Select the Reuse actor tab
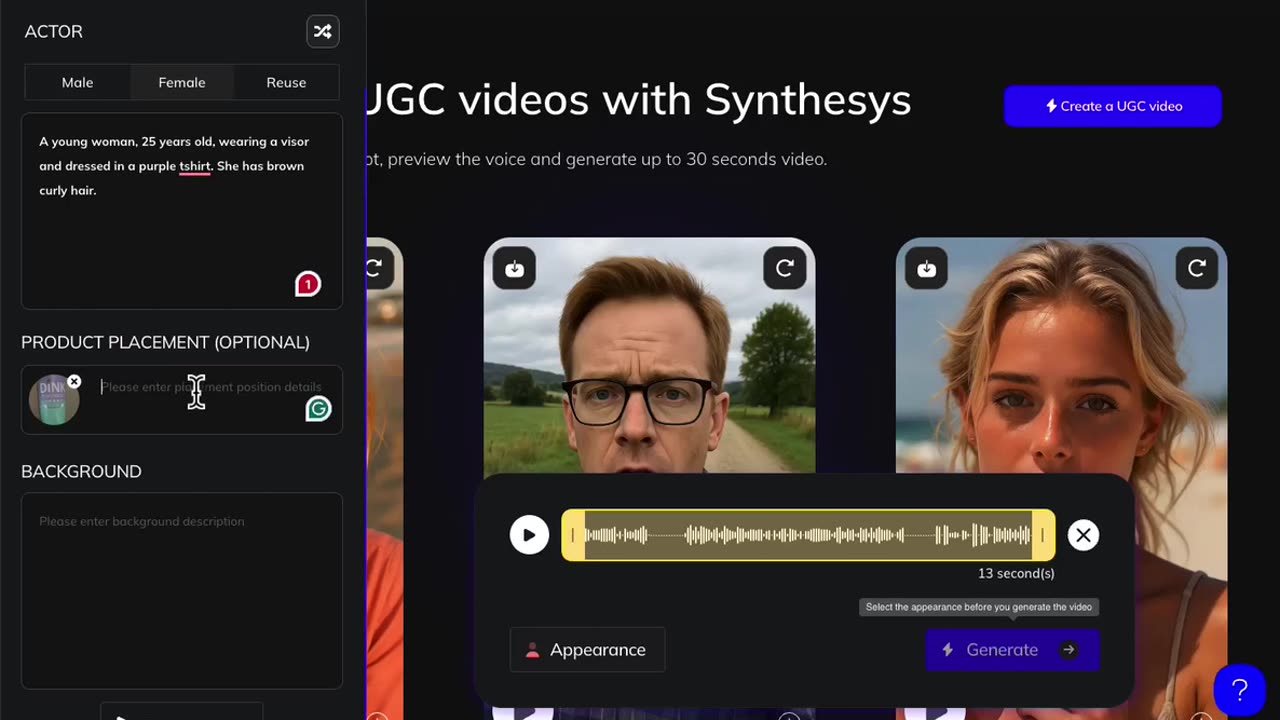The width and height of the screenshot is (1280, 720). [x=286, y=83]
